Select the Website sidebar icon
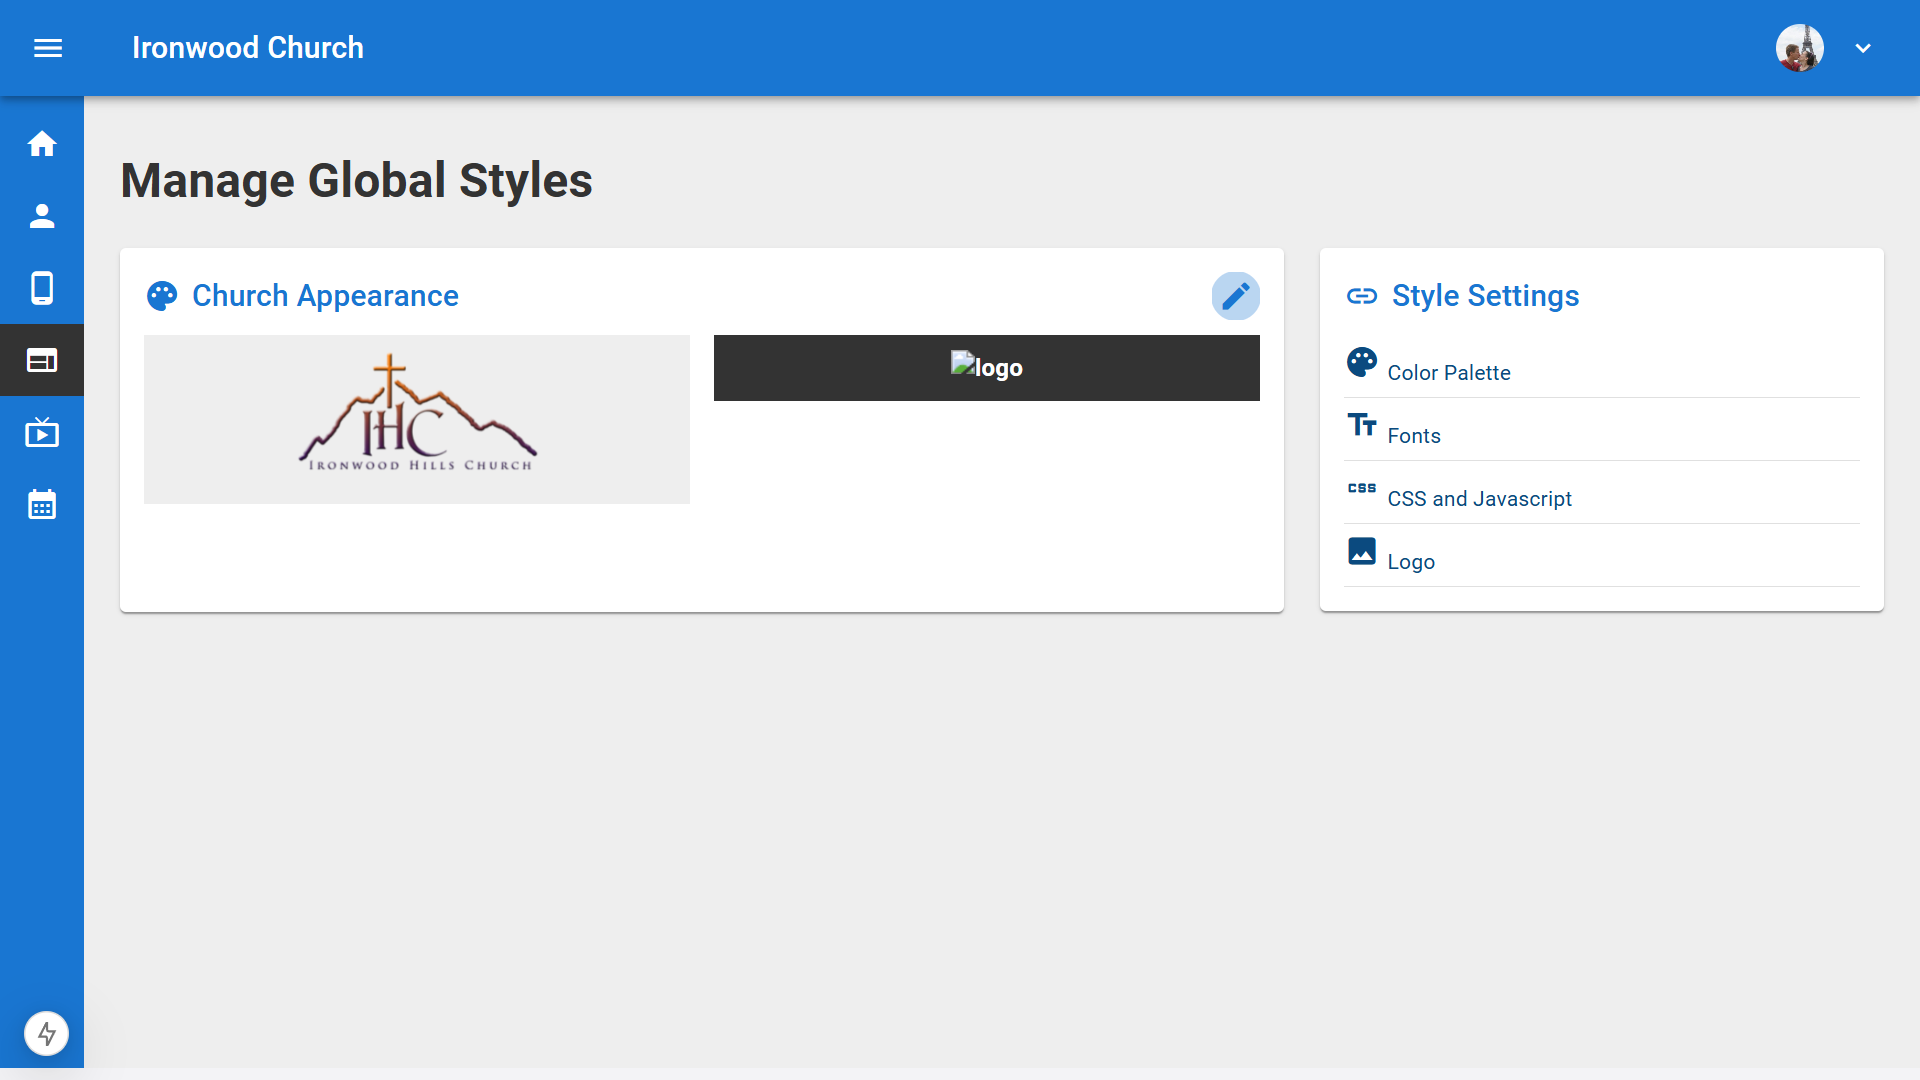Screen dimensions: 1920x1080 pyautogui.click(x=42, y=360)
